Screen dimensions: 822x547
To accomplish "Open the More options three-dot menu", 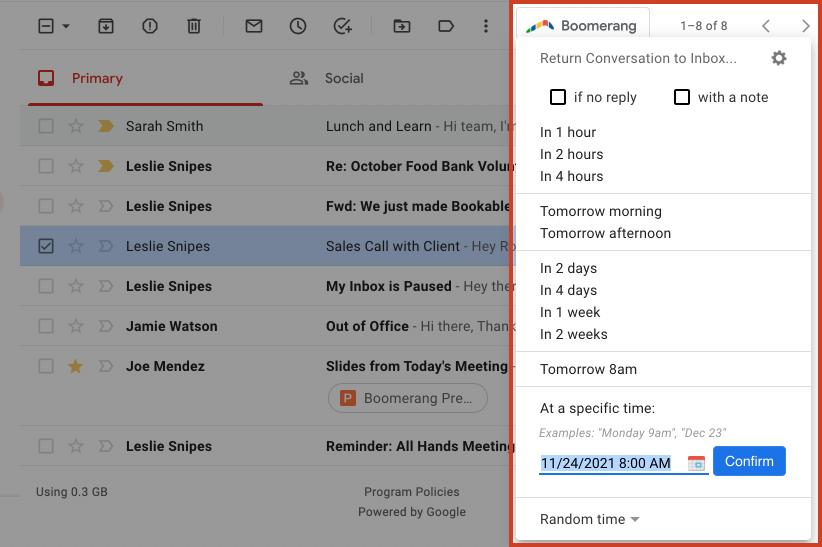I will pyautogui.click(x=486, y=26).
